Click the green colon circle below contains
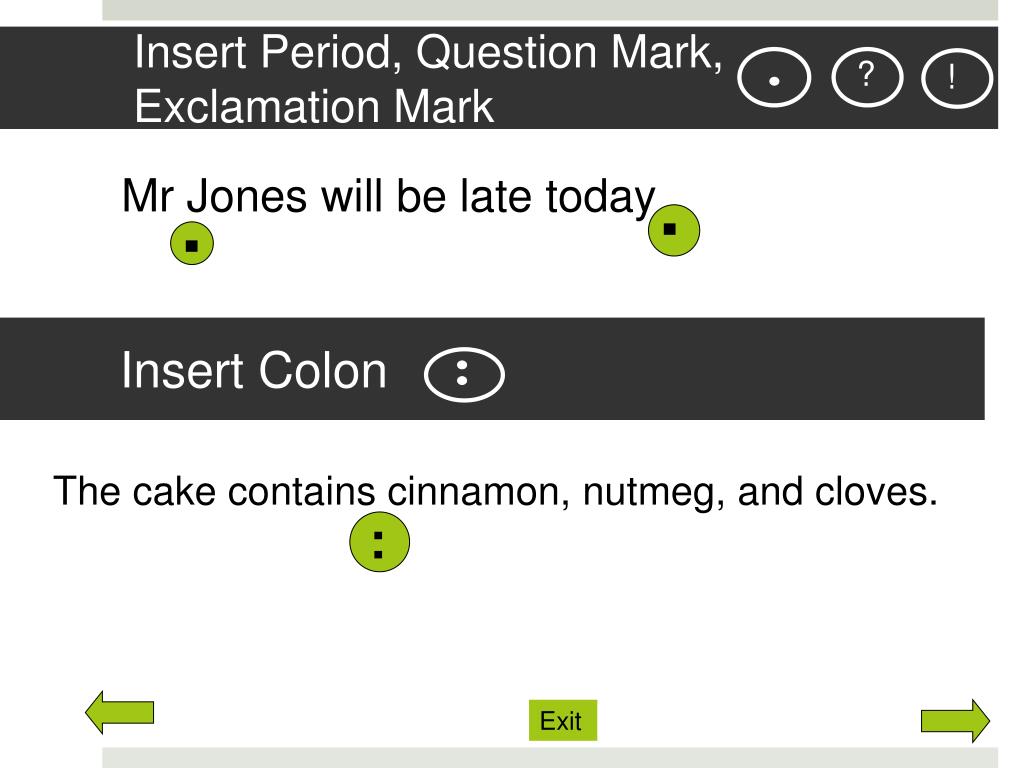The width and height of the screenshot is (1024, 768). tap(379, 542)
